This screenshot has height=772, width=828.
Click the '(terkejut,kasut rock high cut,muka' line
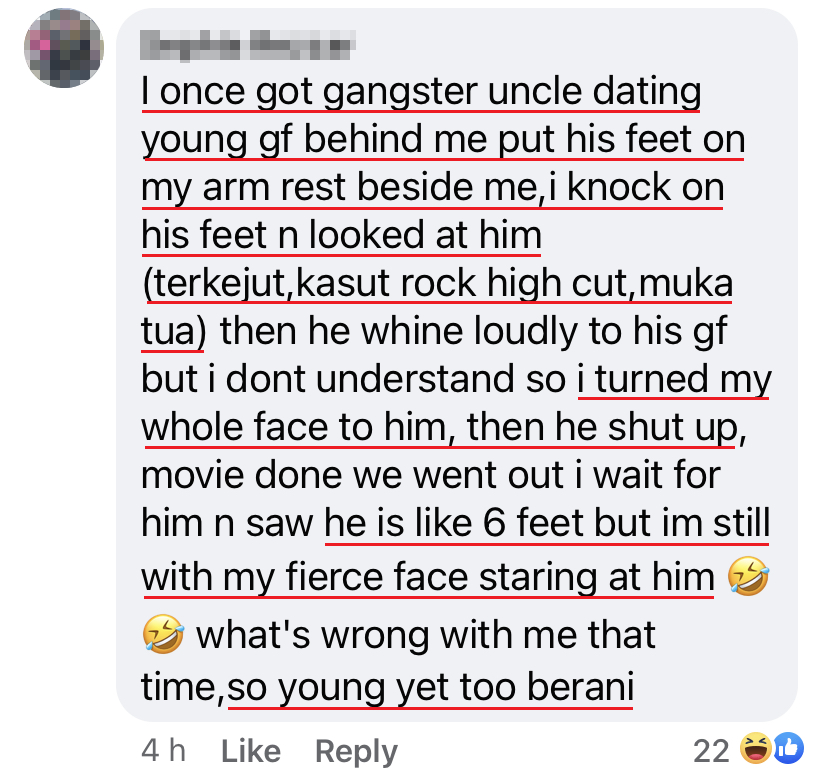coord(438,284)
